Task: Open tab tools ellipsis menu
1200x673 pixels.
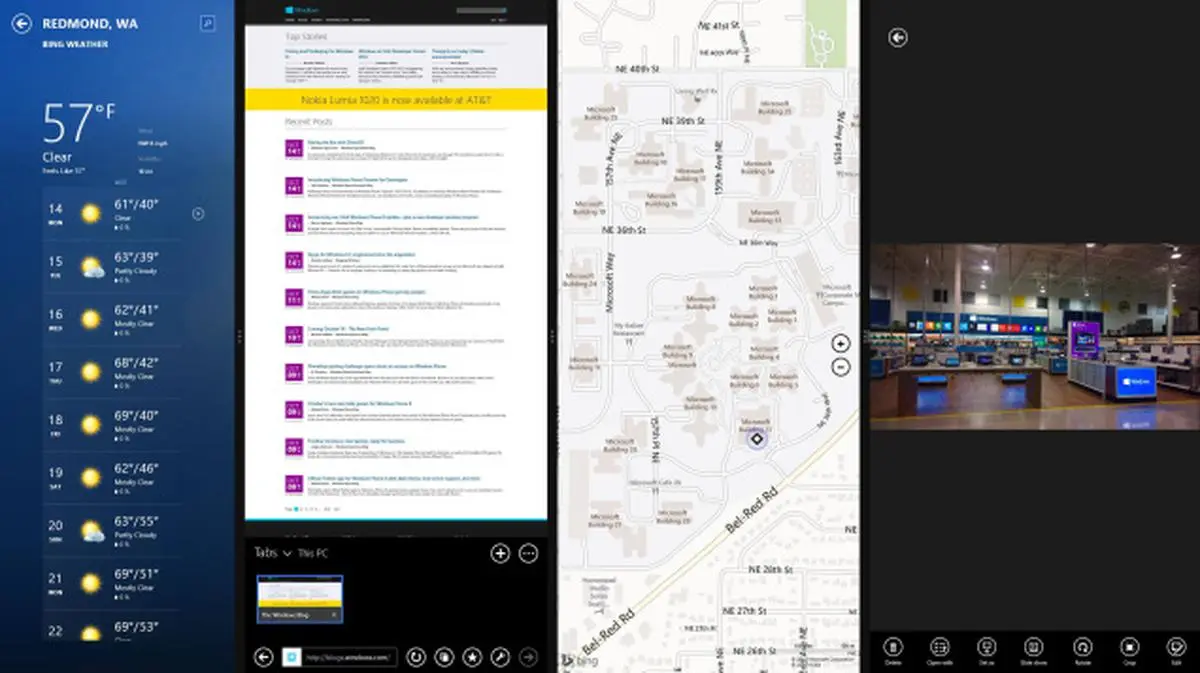Action: tap(529, 553)
